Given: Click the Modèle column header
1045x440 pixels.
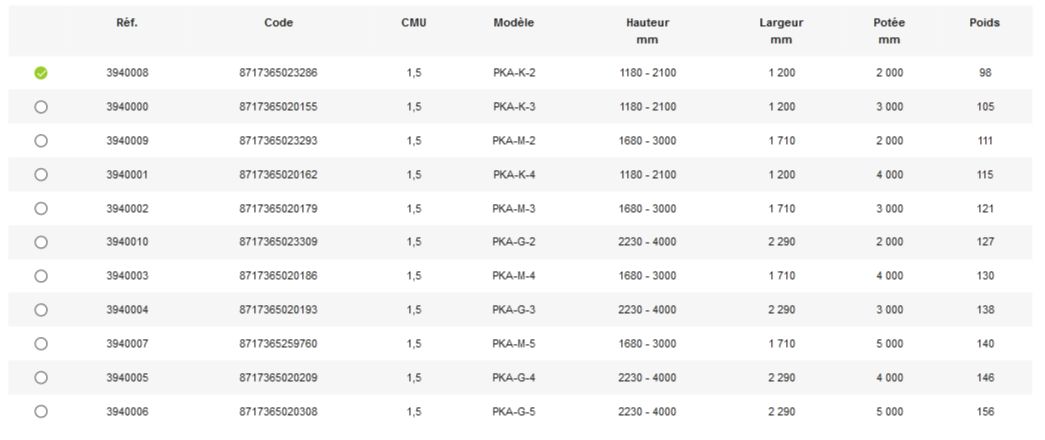Looking at the screenshot, I should pyautogui.click(x=514, y=23).
